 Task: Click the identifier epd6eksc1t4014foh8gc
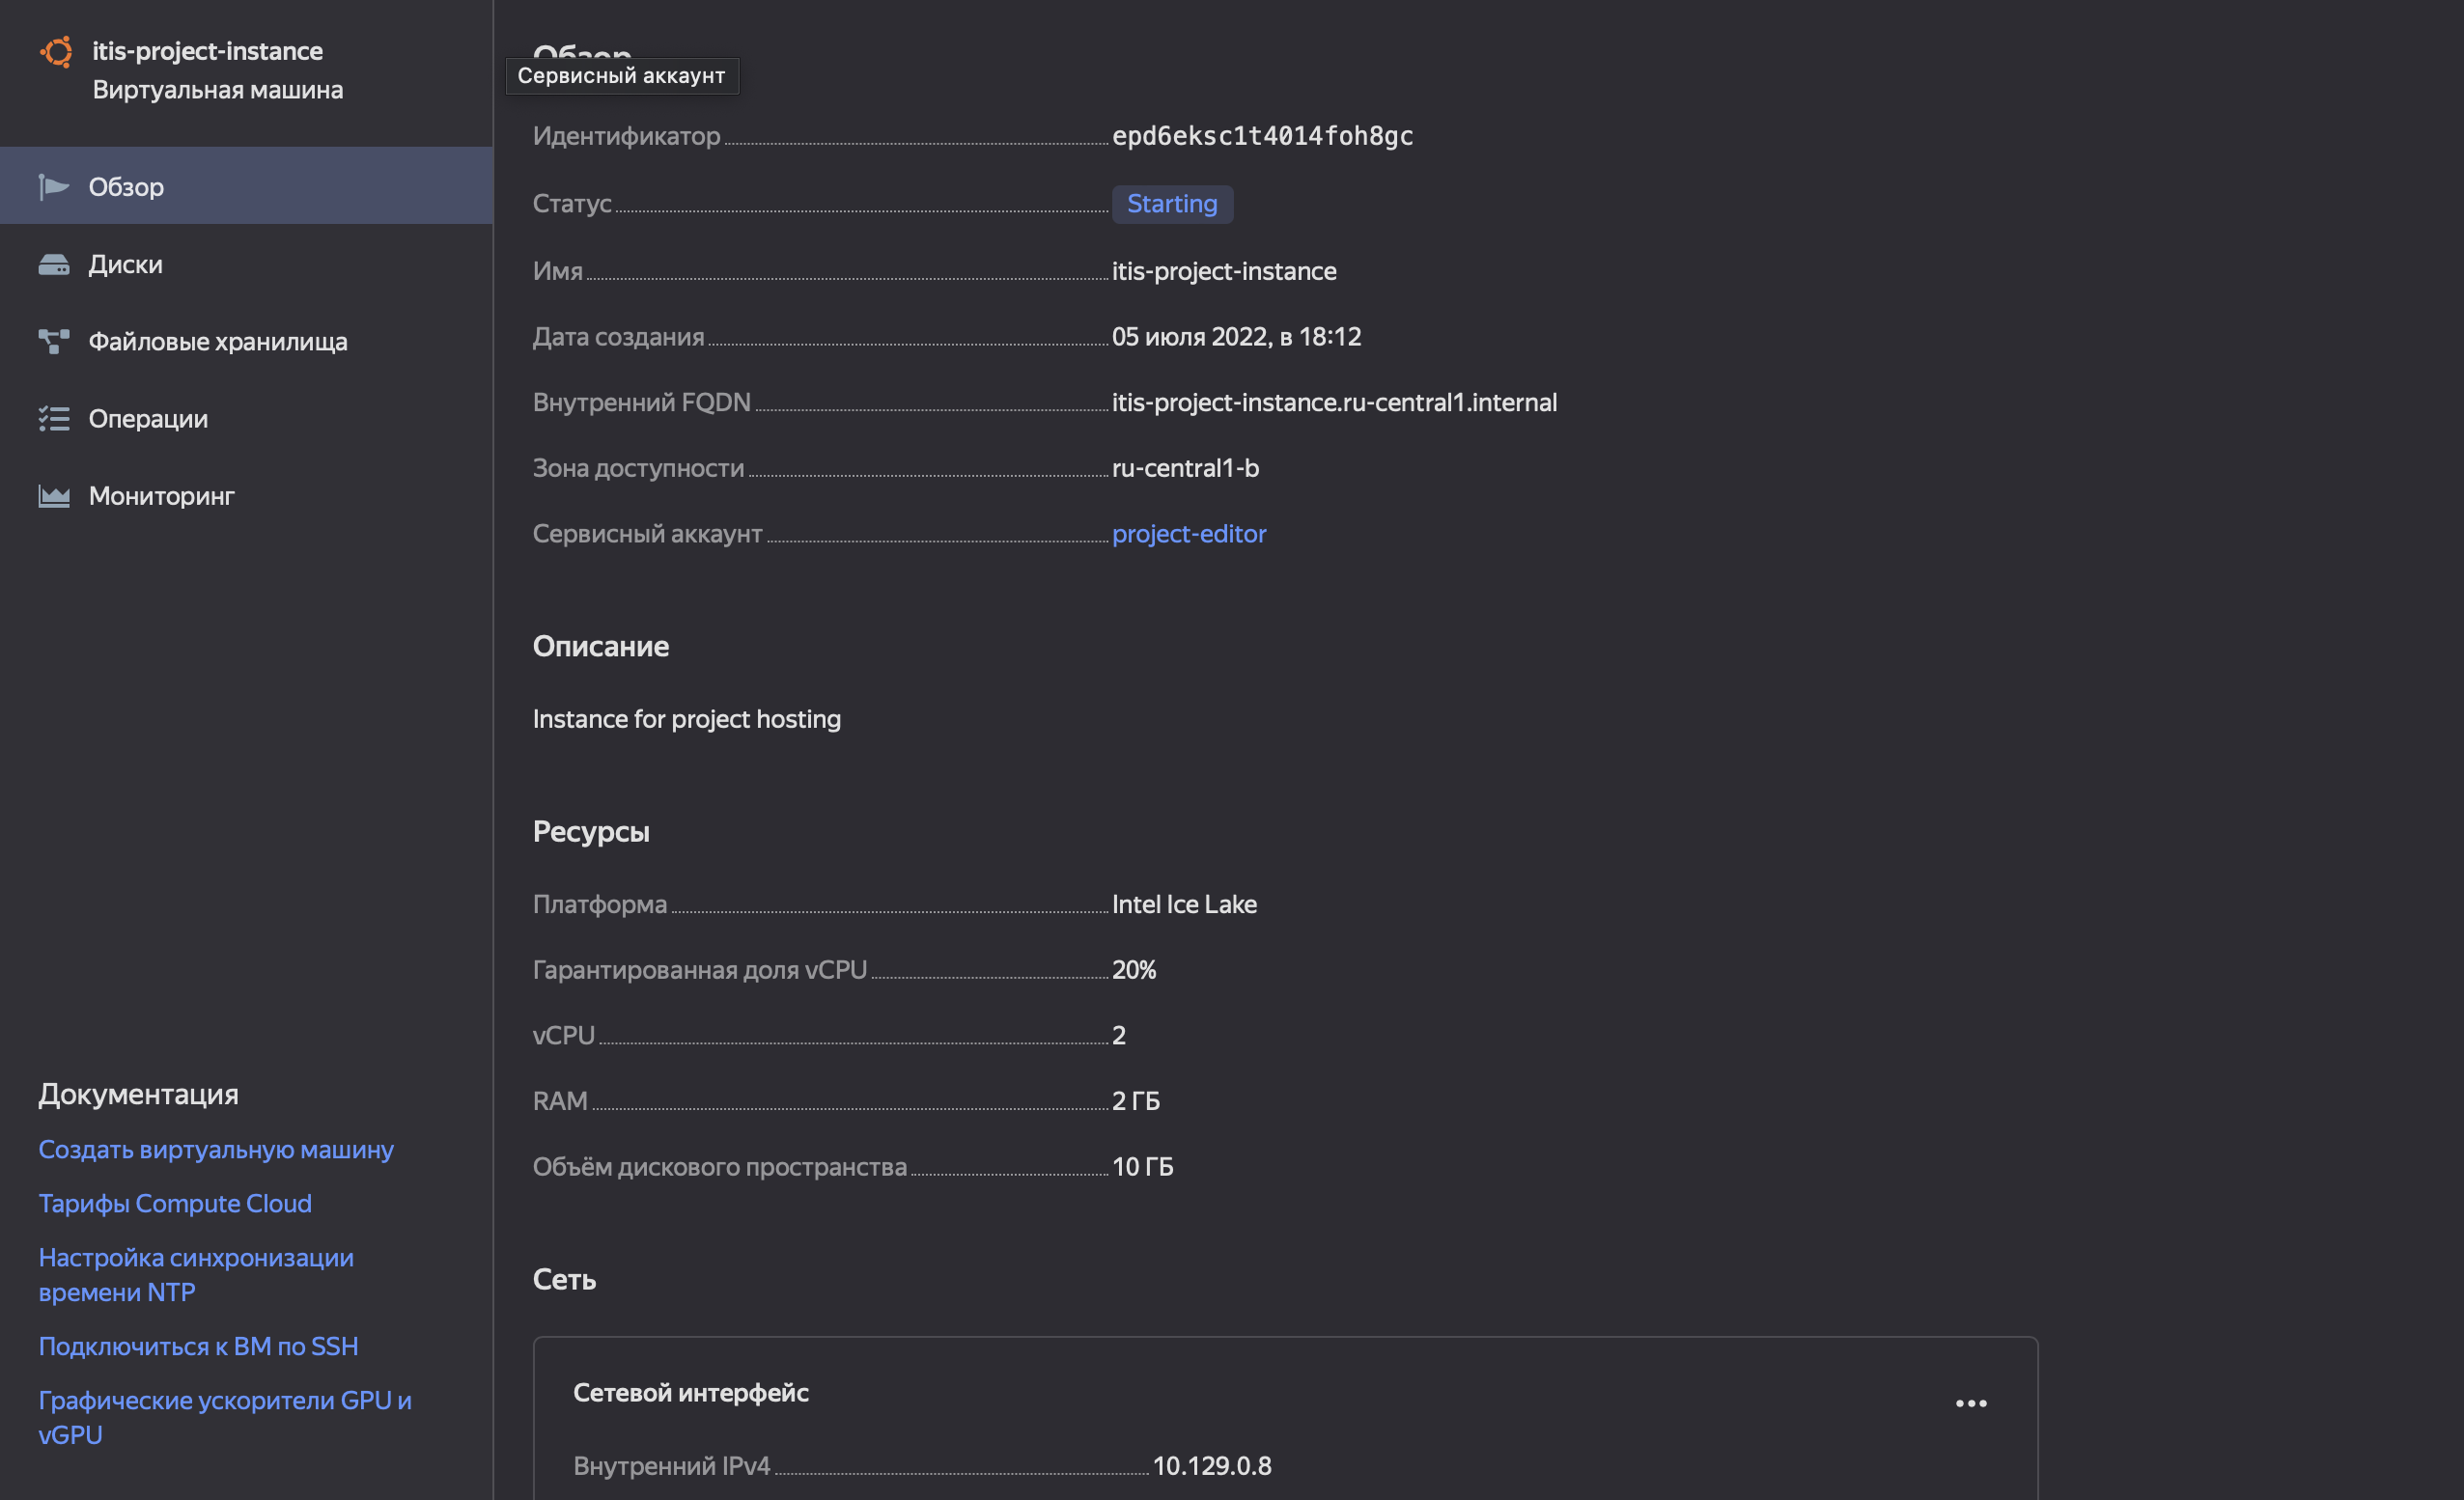point(1262,136)
